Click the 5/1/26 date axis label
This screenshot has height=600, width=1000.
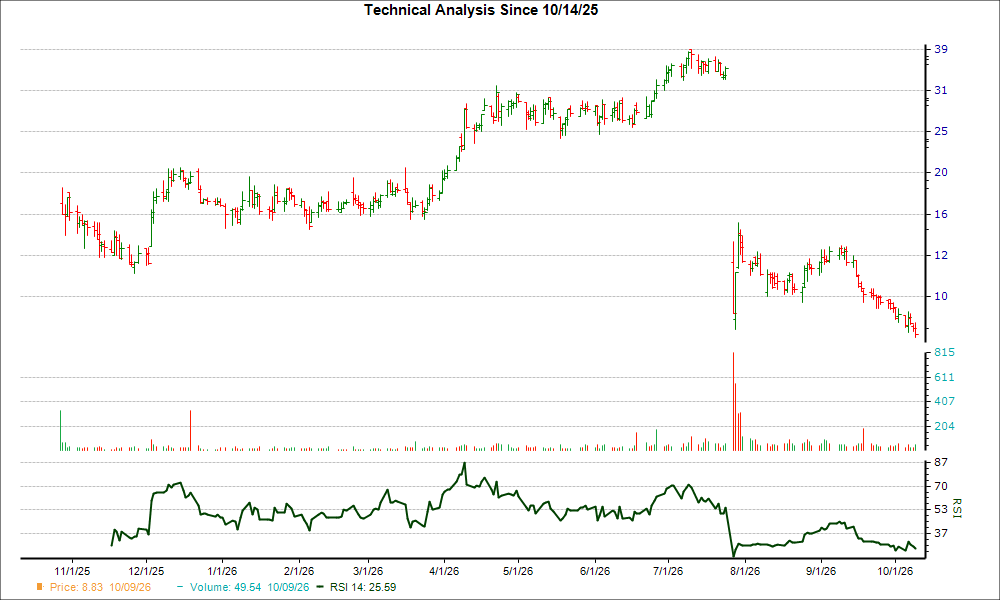pyautogui.click(x=518, y=571)
